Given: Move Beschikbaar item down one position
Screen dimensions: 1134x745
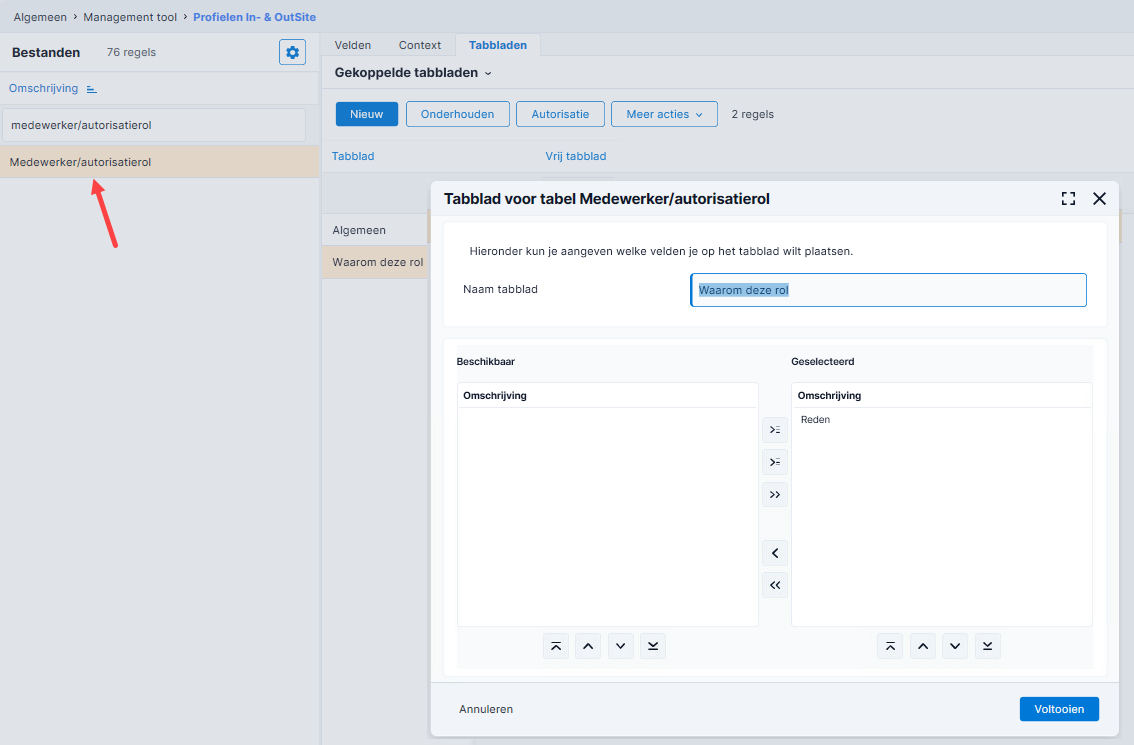Looking at the screenshot, I should pyautogui.click(x=621, y=646).
